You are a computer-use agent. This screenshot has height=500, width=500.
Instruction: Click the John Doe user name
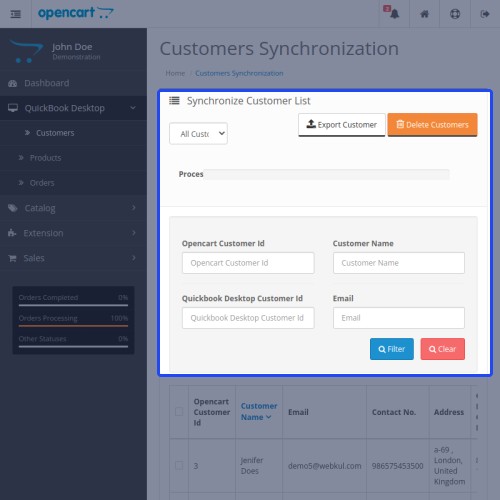(x=72, y=47)
